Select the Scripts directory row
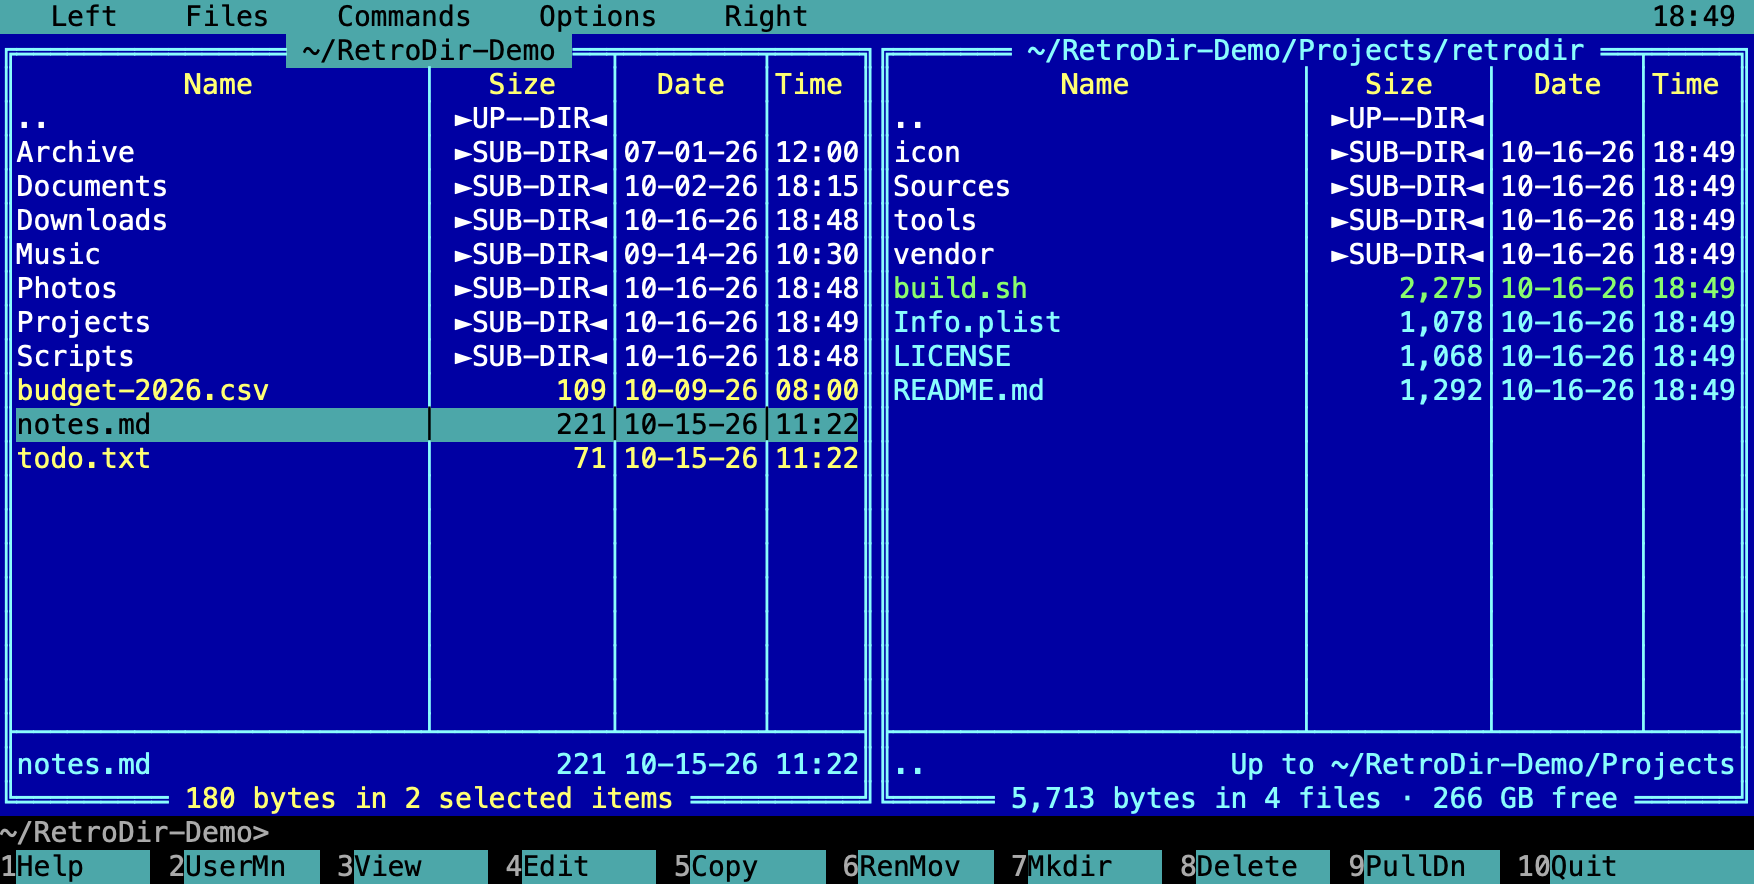Image resolution: width=1754 pixels, height=884 pixels. pyautogui.click(x=438, y=357)
